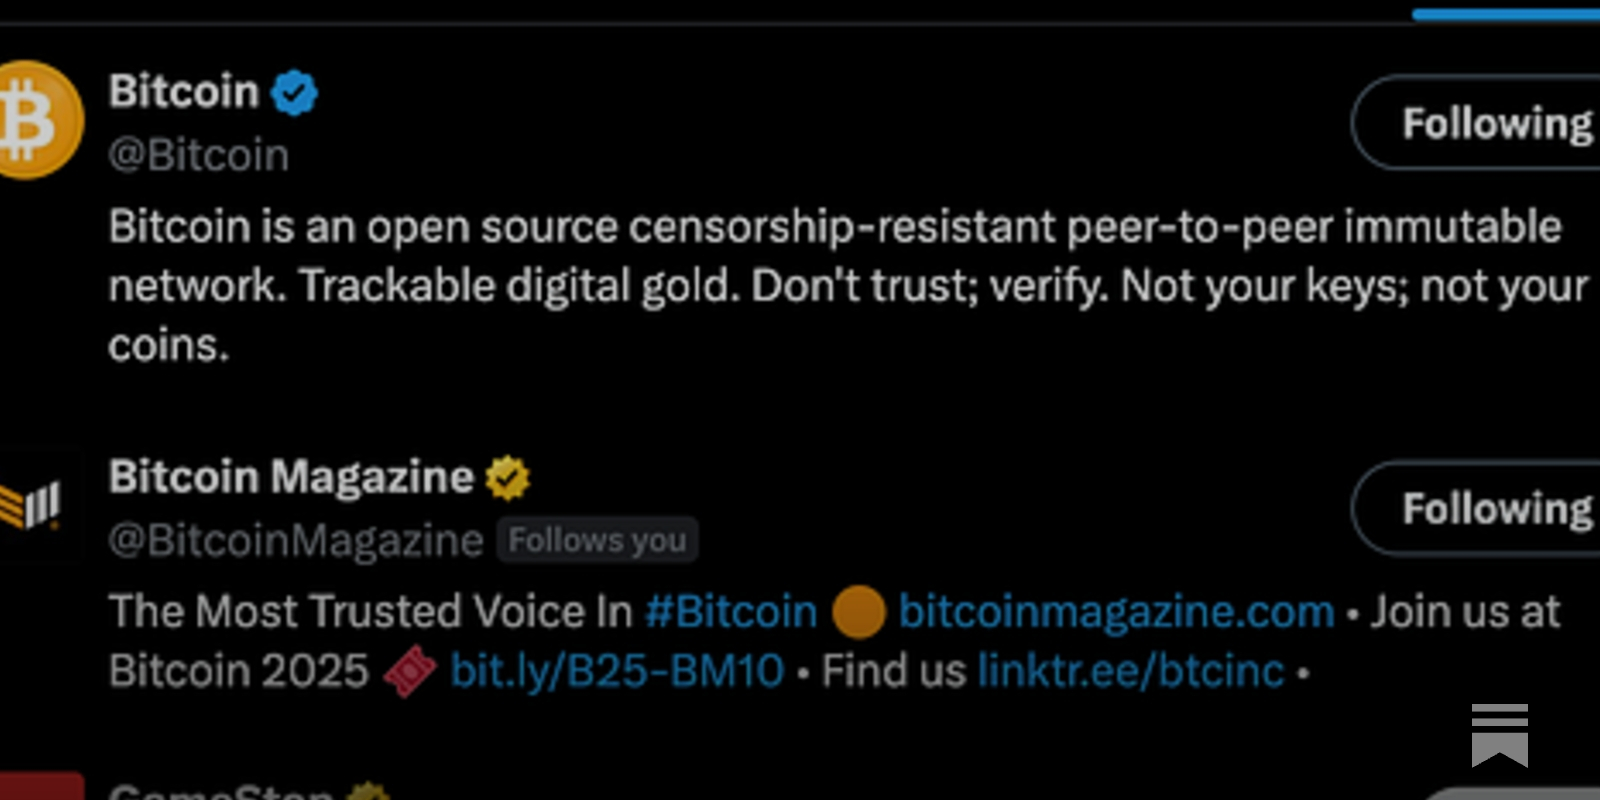
Task: Open the bit.ly/B25-BM10 link
Action: (x=617, y=671)
